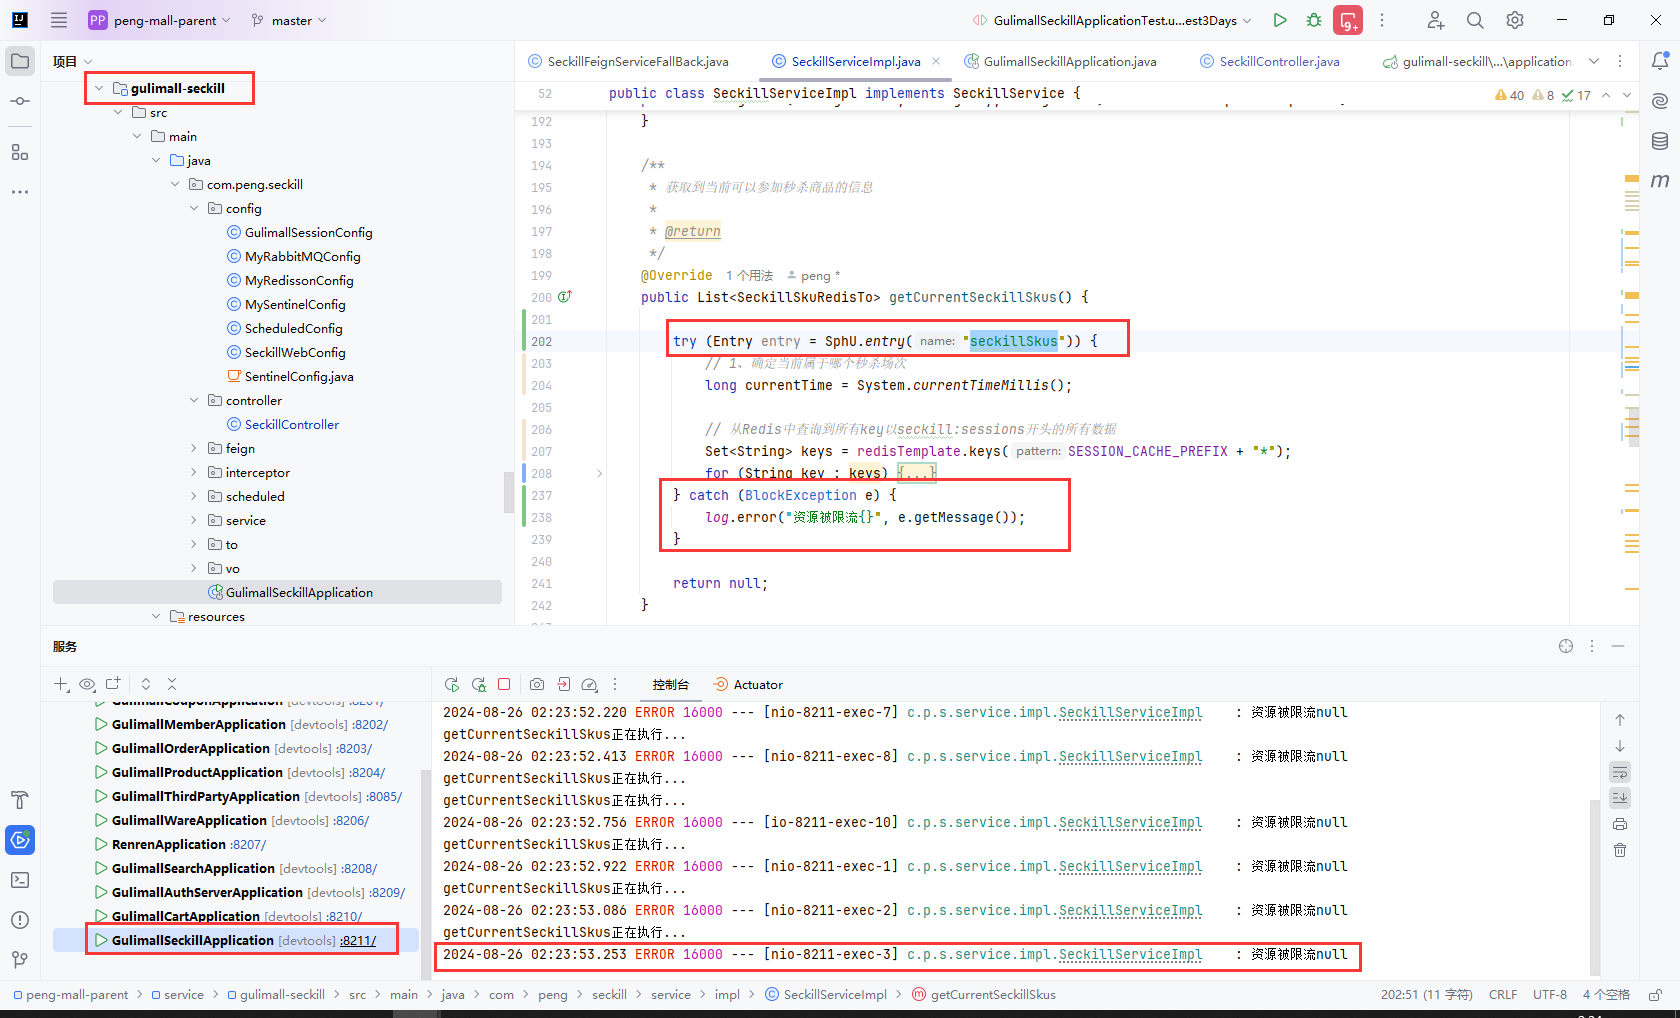Collapse the gulimall-seckill module node
The image size is (1680, 1018).
99,88
